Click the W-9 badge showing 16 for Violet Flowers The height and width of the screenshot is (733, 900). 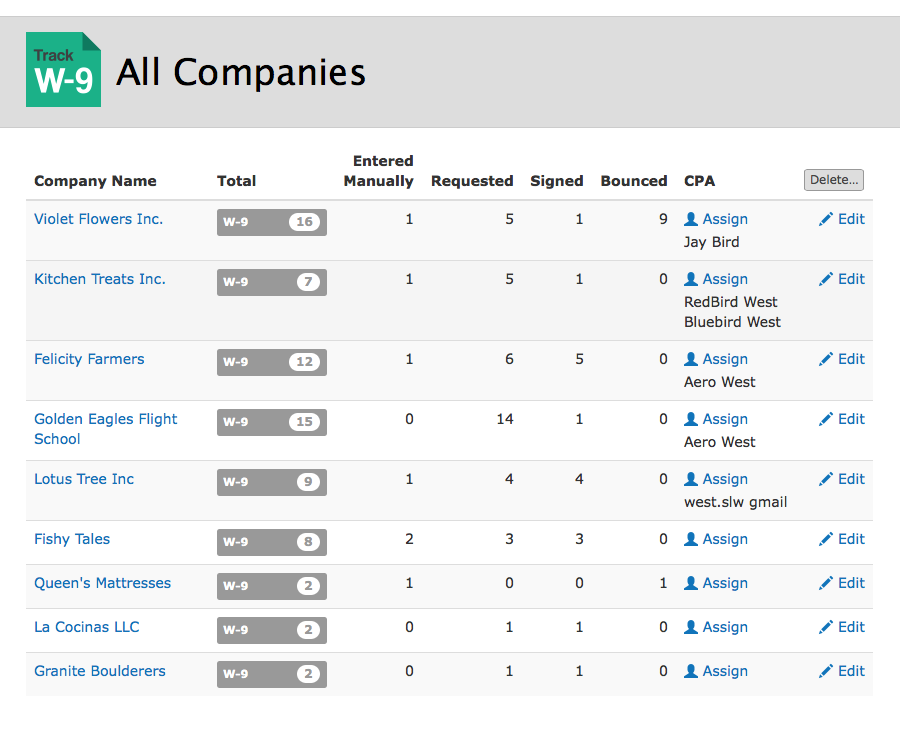271,222
